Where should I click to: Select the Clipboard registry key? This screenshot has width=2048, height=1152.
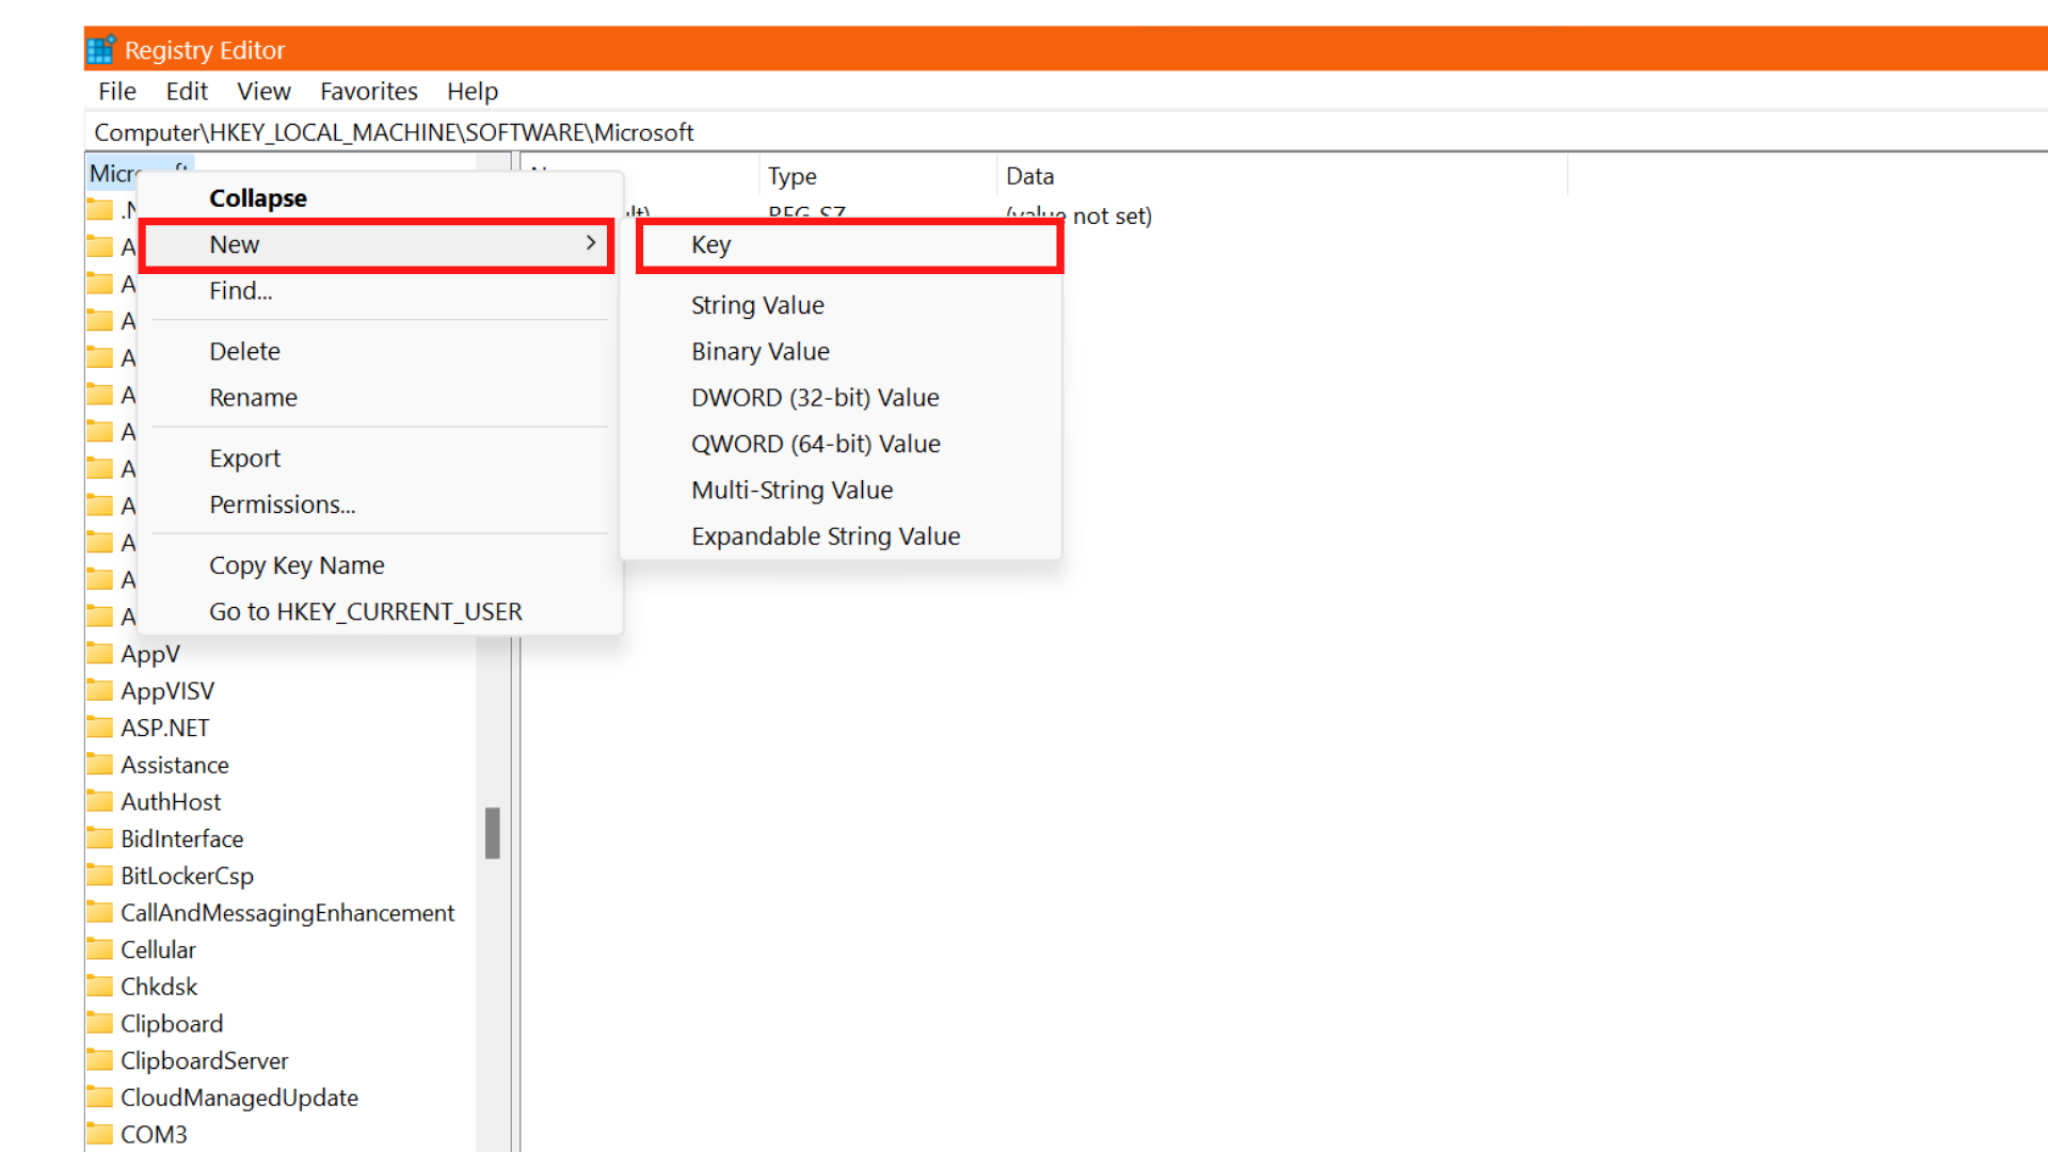pyautogui.click(x=171, y=1024)
